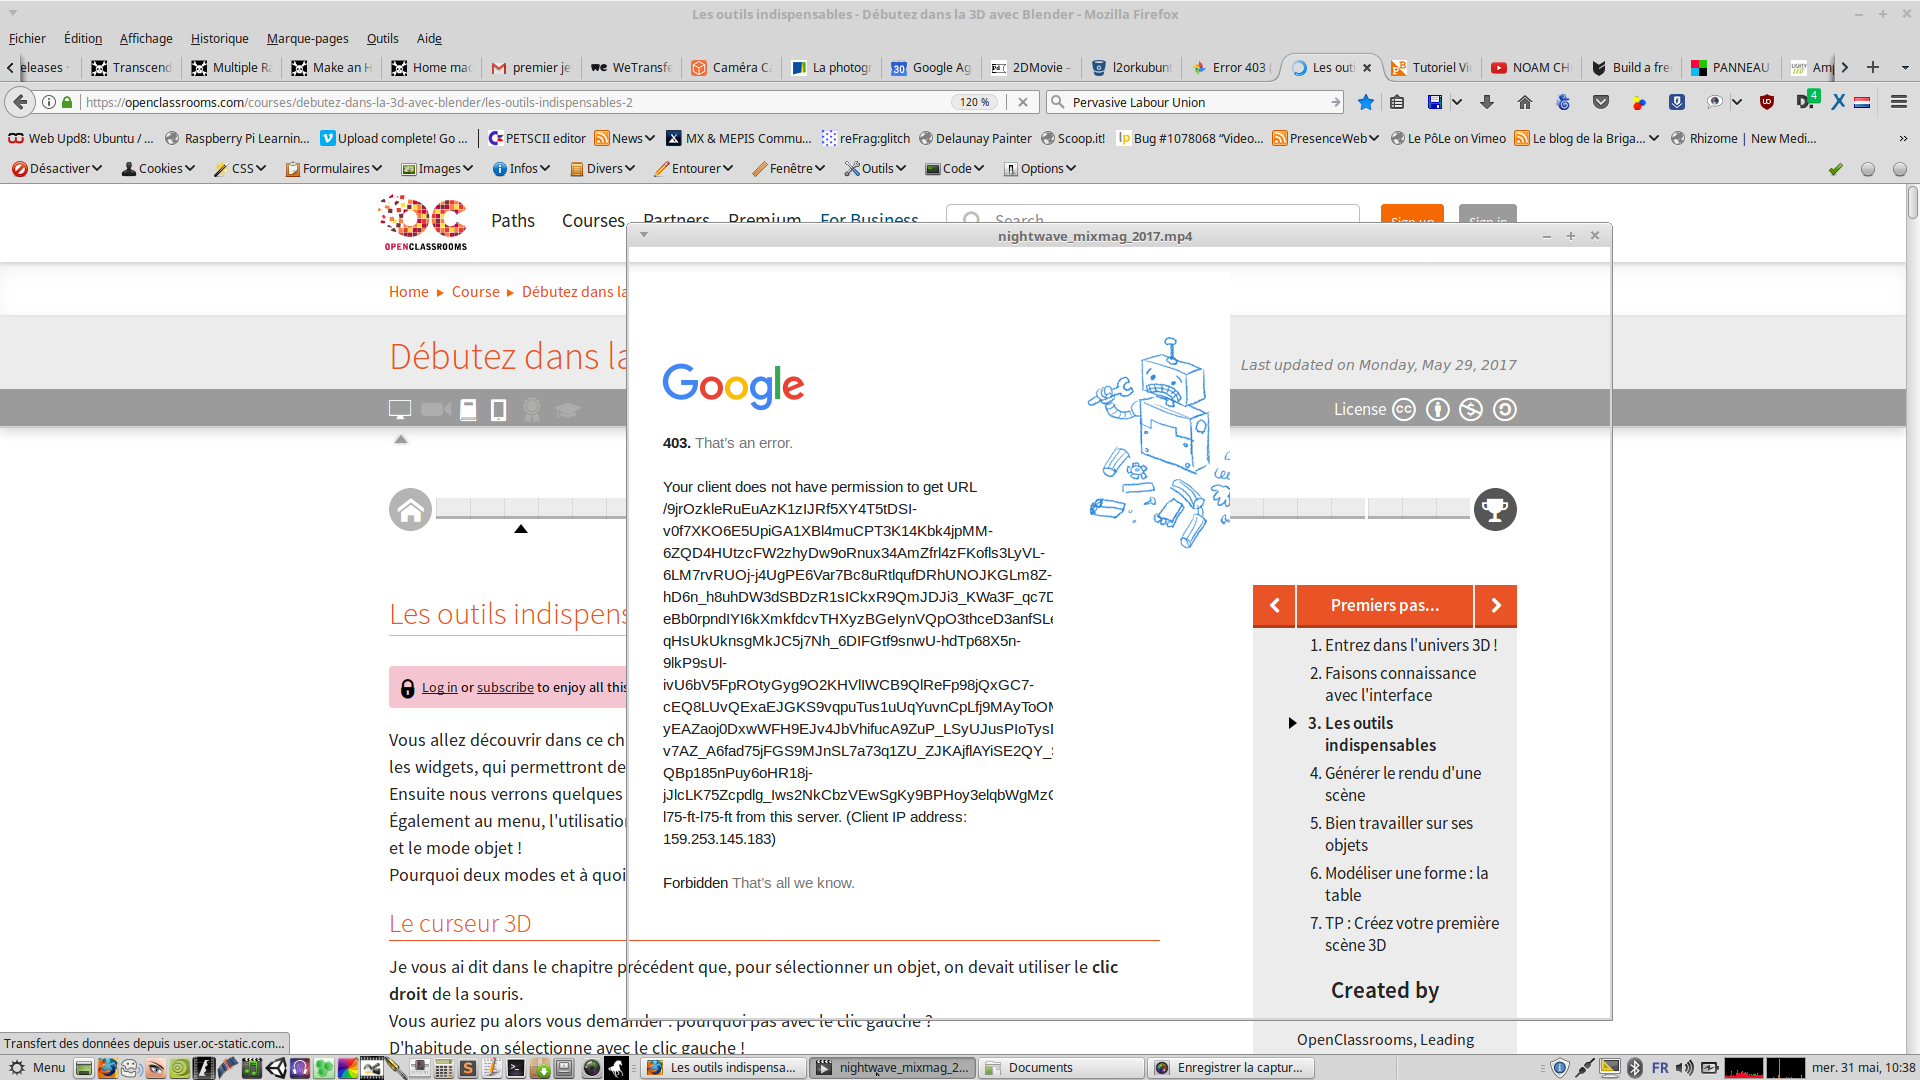Click the Pervasive Labour Union search field
The image size is (1920, 1080).
coord(1195,102)
